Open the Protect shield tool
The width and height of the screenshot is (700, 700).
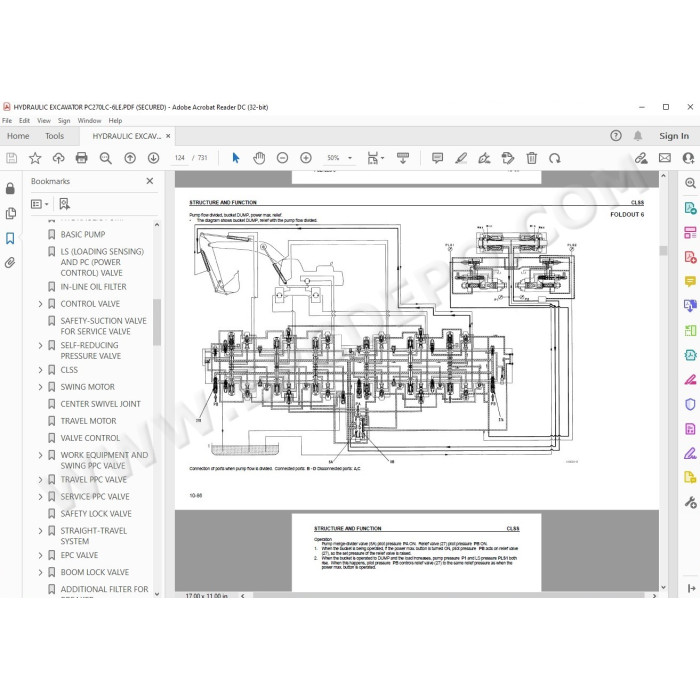click(690, 404)
